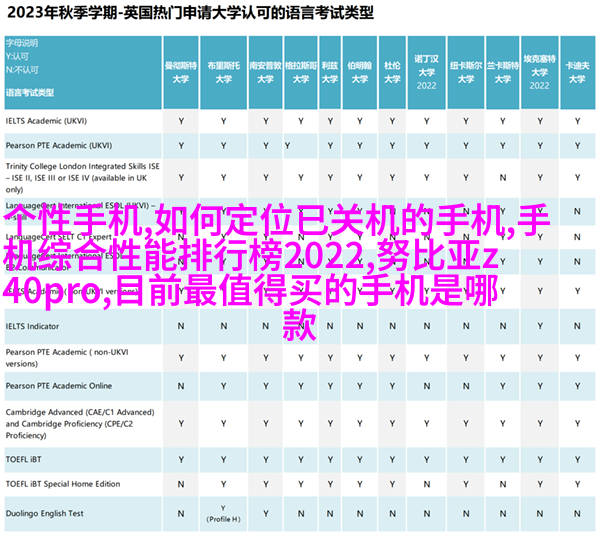Screen dimensions: 600x536
Task: Click the 字母说明 legend heading
Action: point(22,43)
